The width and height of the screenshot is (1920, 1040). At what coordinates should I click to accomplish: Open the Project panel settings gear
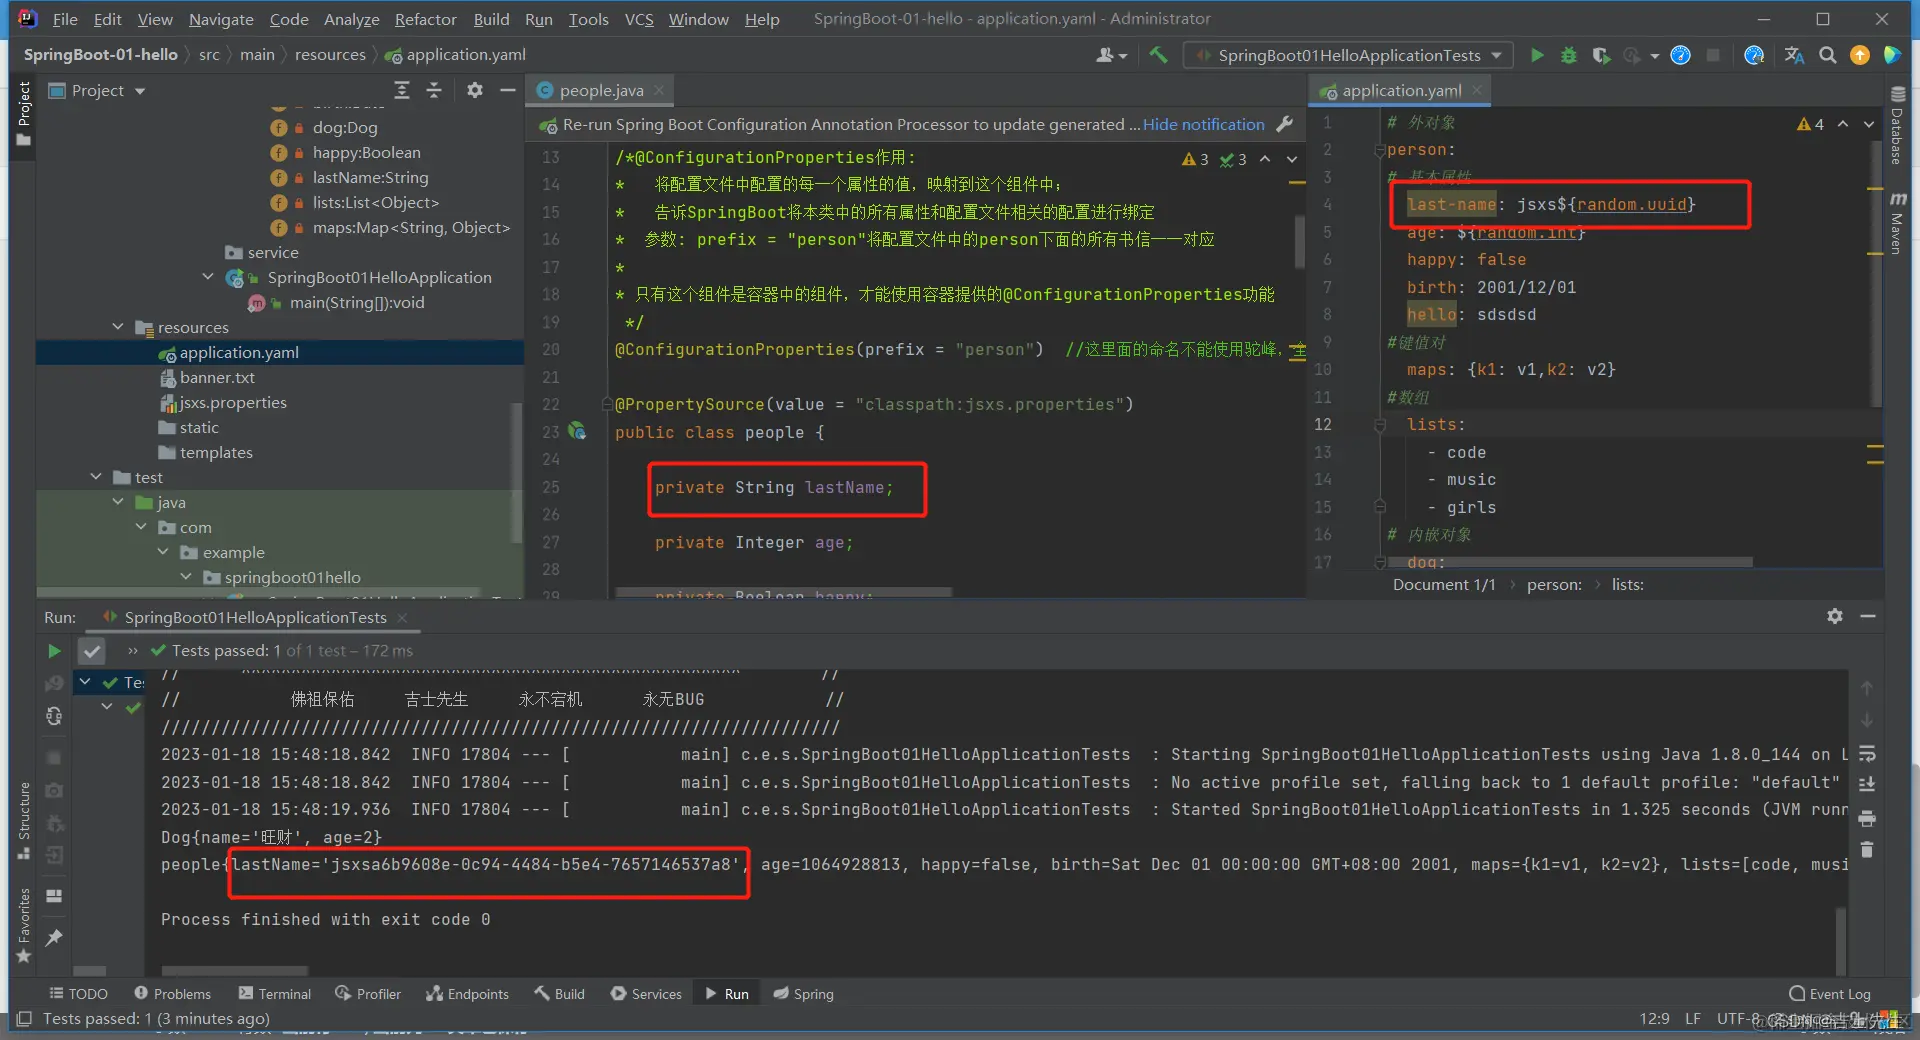click(475, 90)
